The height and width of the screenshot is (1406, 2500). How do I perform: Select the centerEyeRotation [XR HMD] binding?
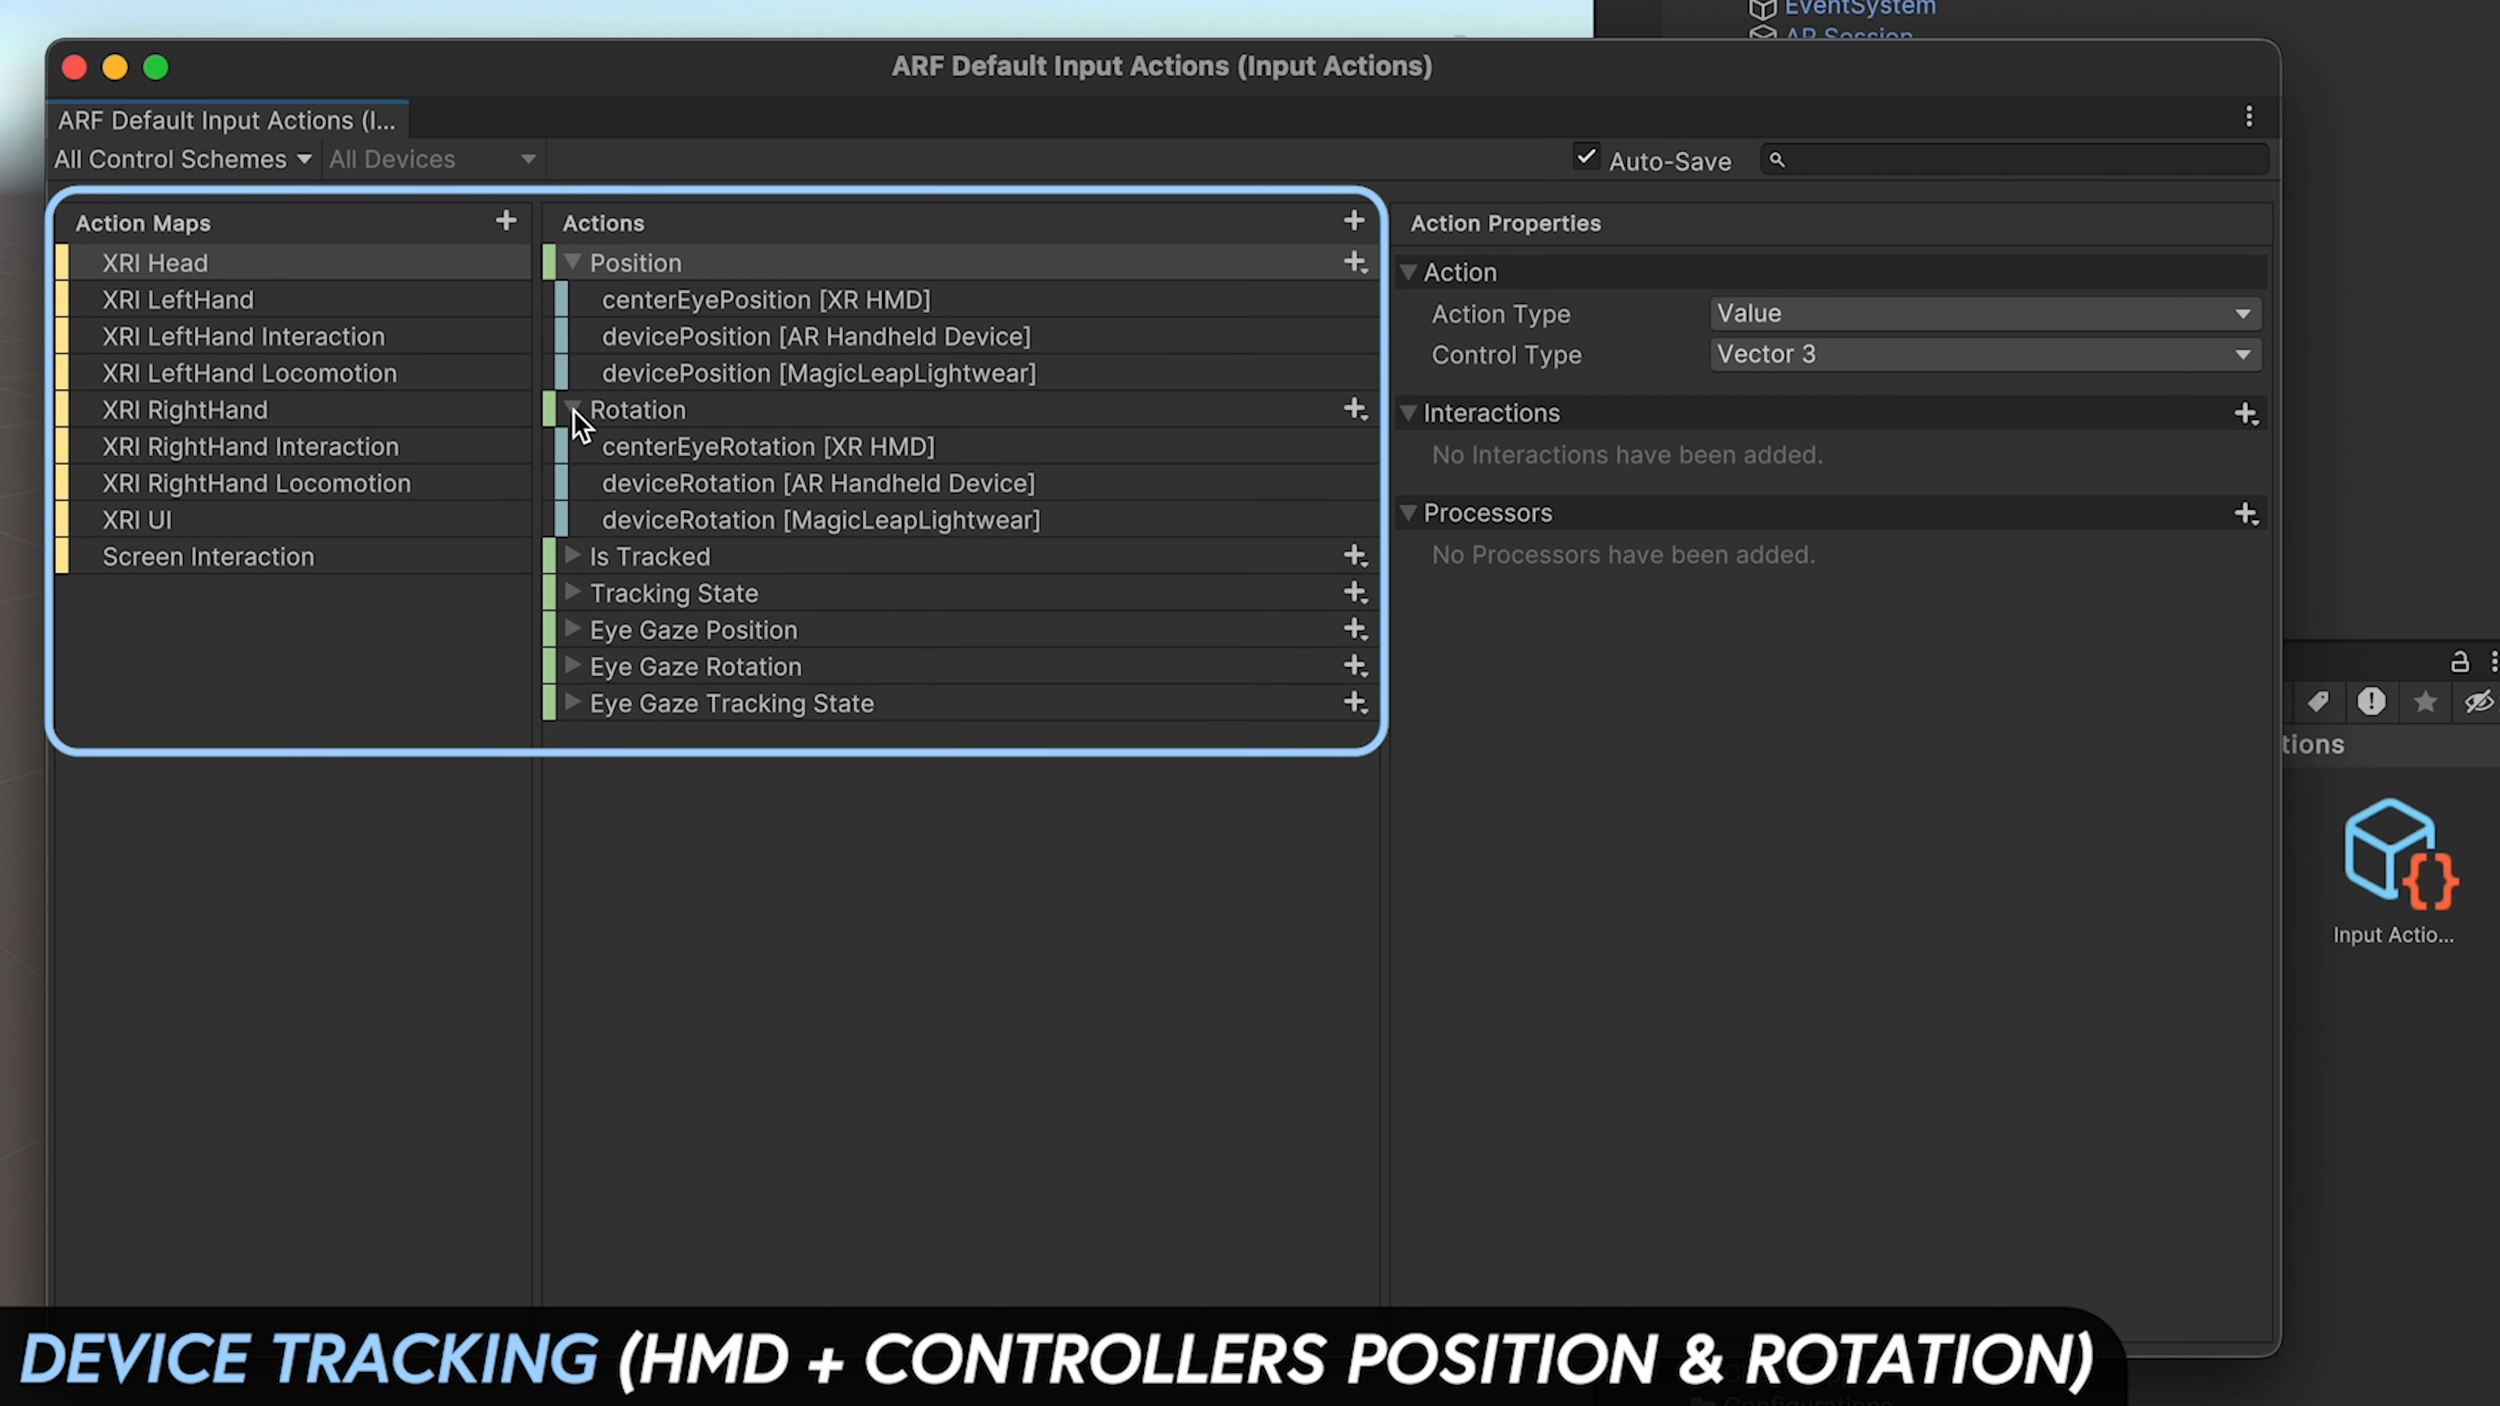point(768,446)
